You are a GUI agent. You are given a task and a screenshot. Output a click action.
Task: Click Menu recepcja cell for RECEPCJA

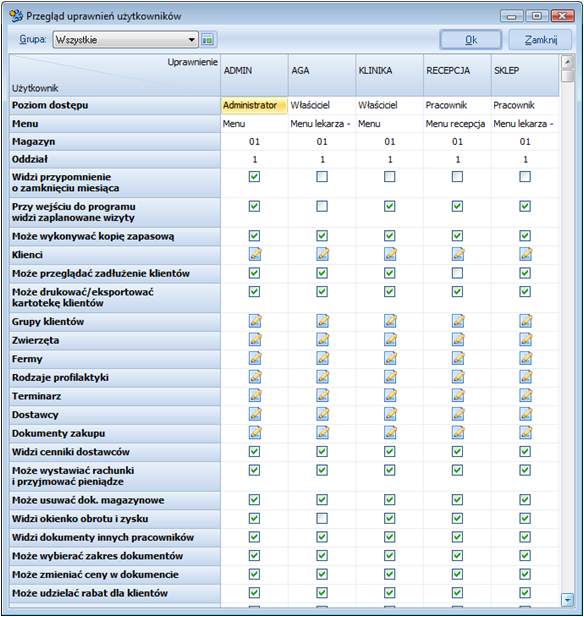click(455, 124)
